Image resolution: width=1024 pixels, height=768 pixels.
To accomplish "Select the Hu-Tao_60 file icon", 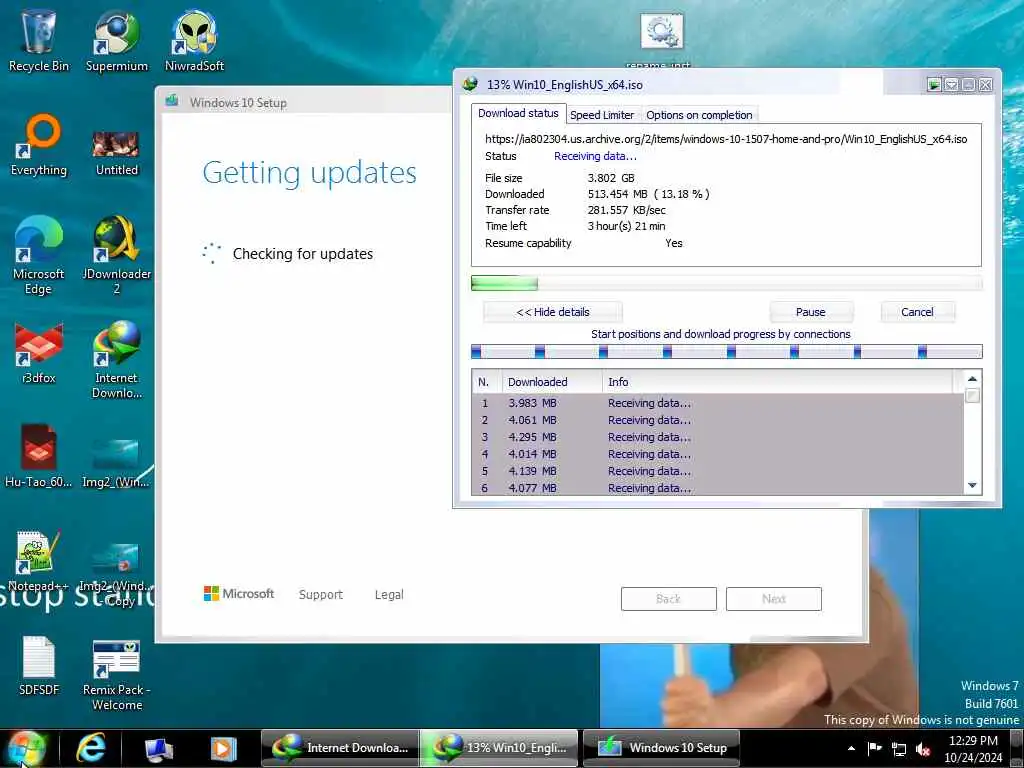I will [x=38, y=456].
